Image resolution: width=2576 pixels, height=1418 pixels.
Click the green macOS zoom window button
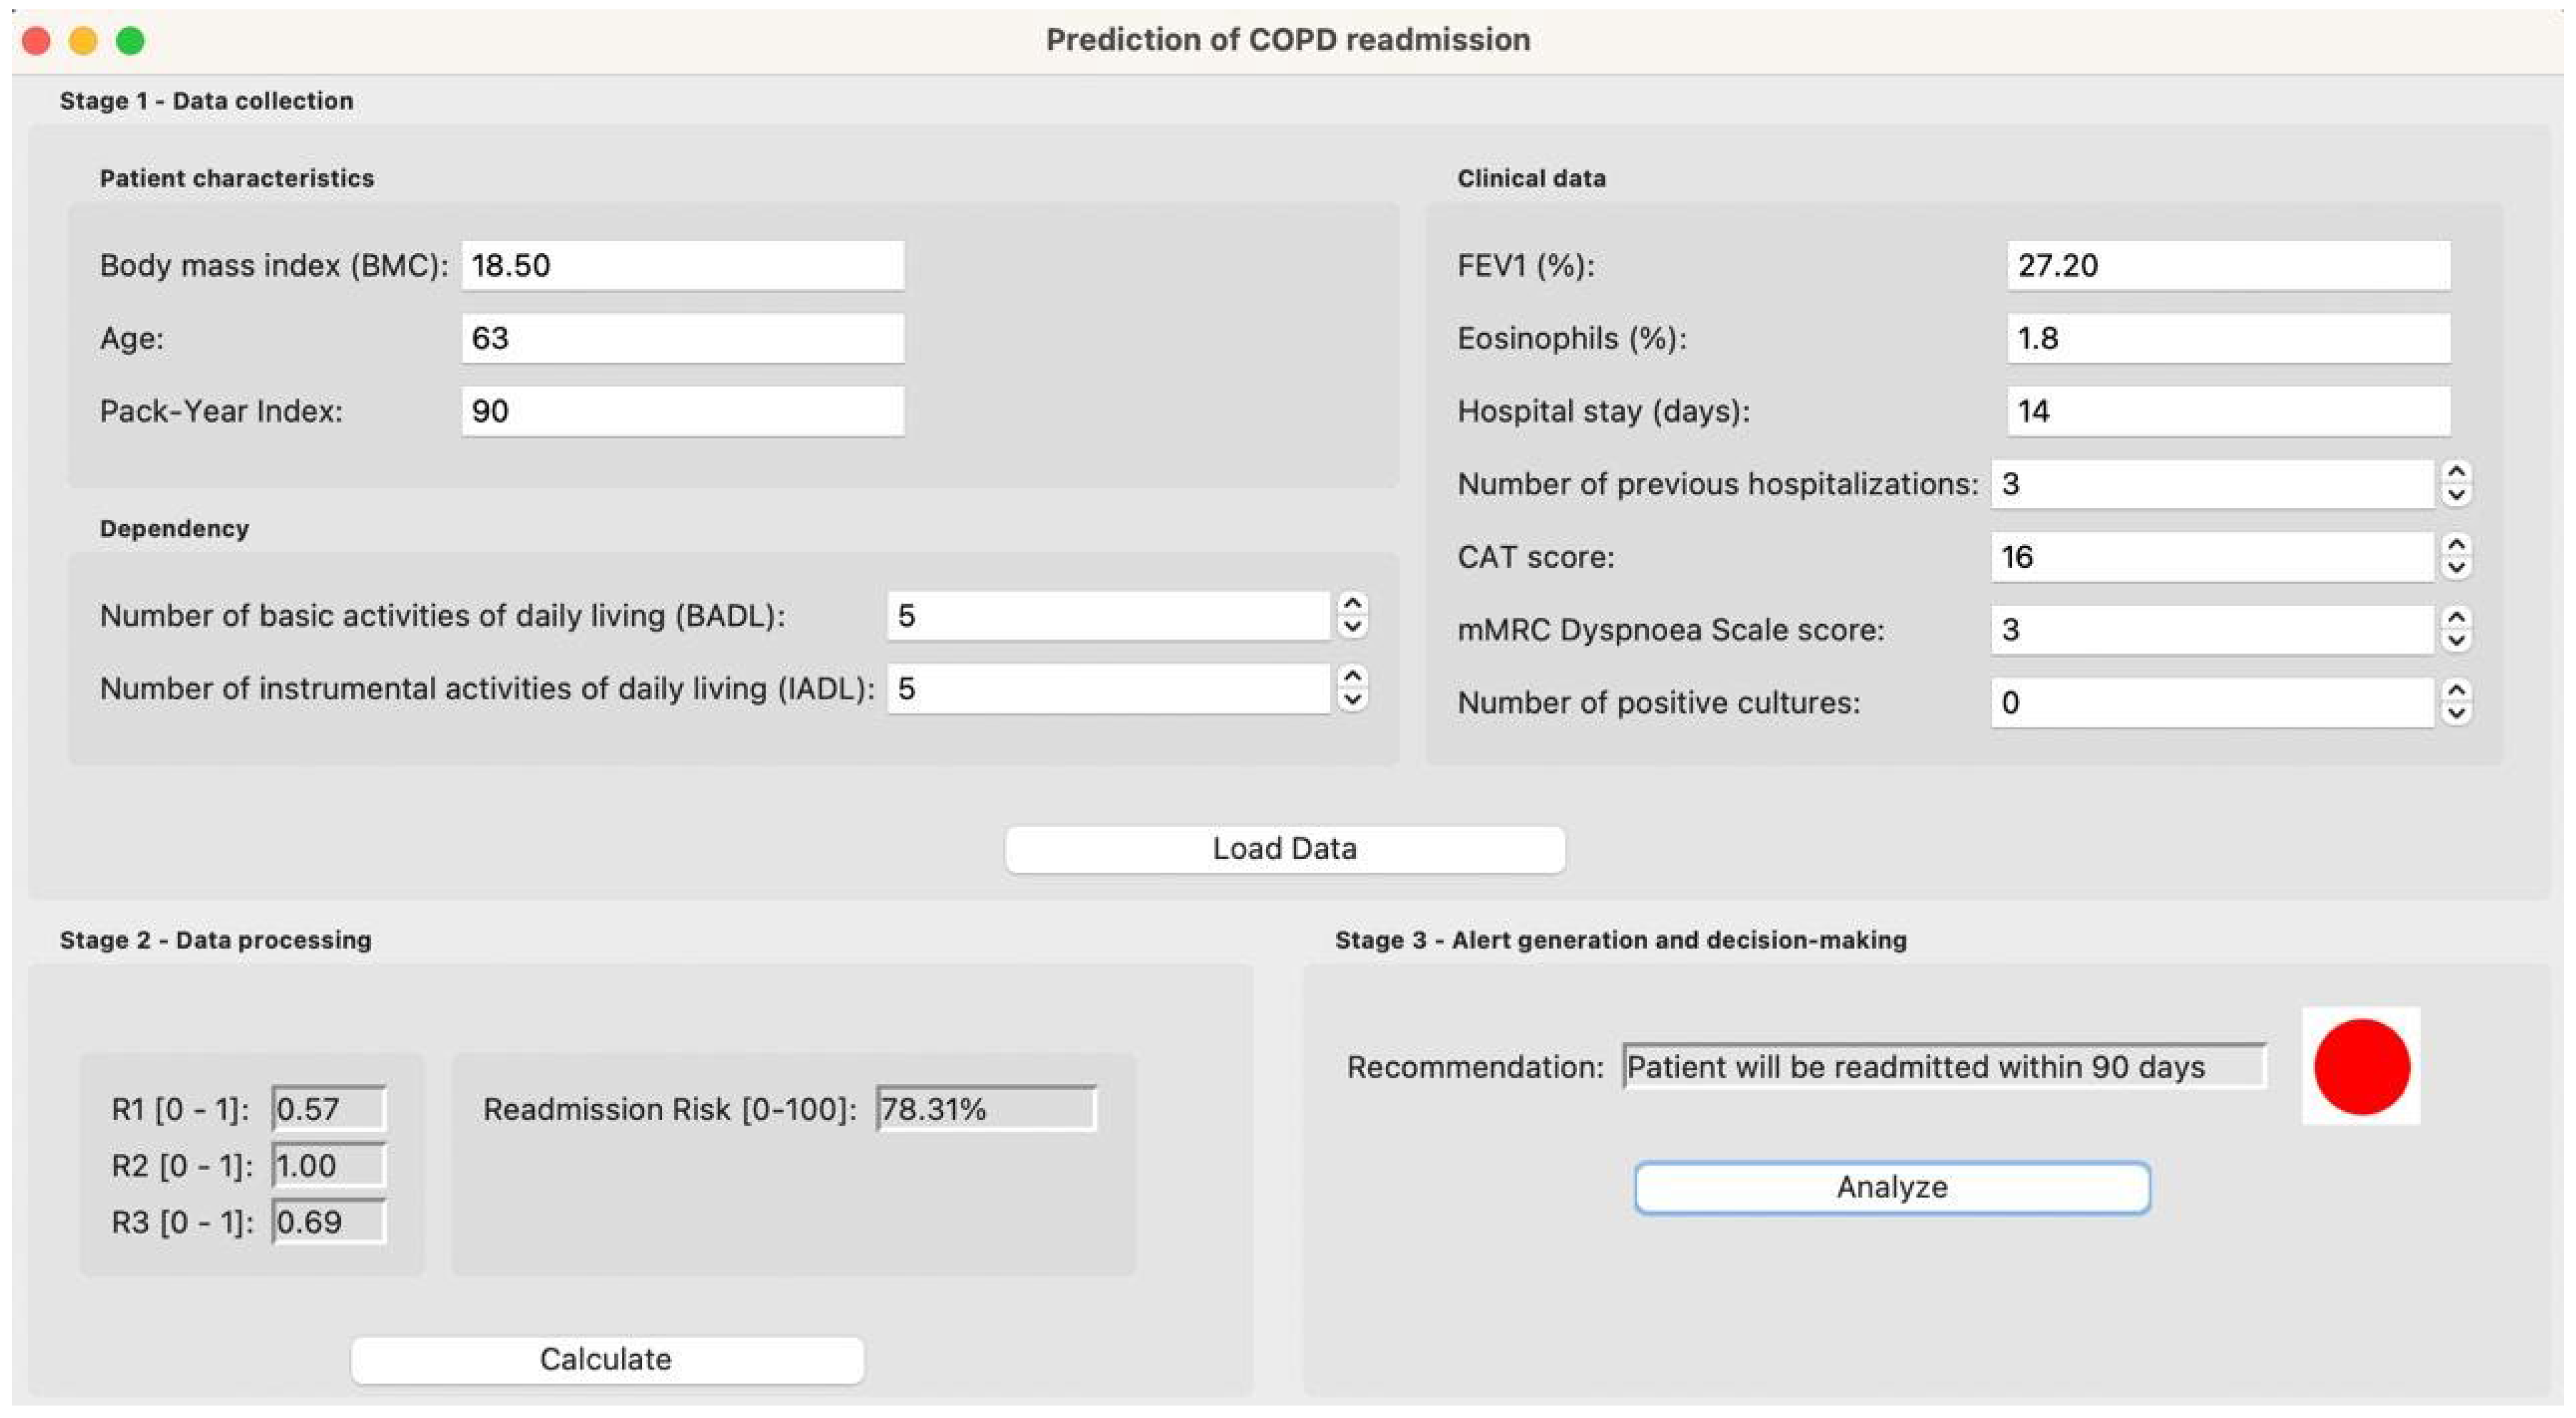(x=130, y=40)
